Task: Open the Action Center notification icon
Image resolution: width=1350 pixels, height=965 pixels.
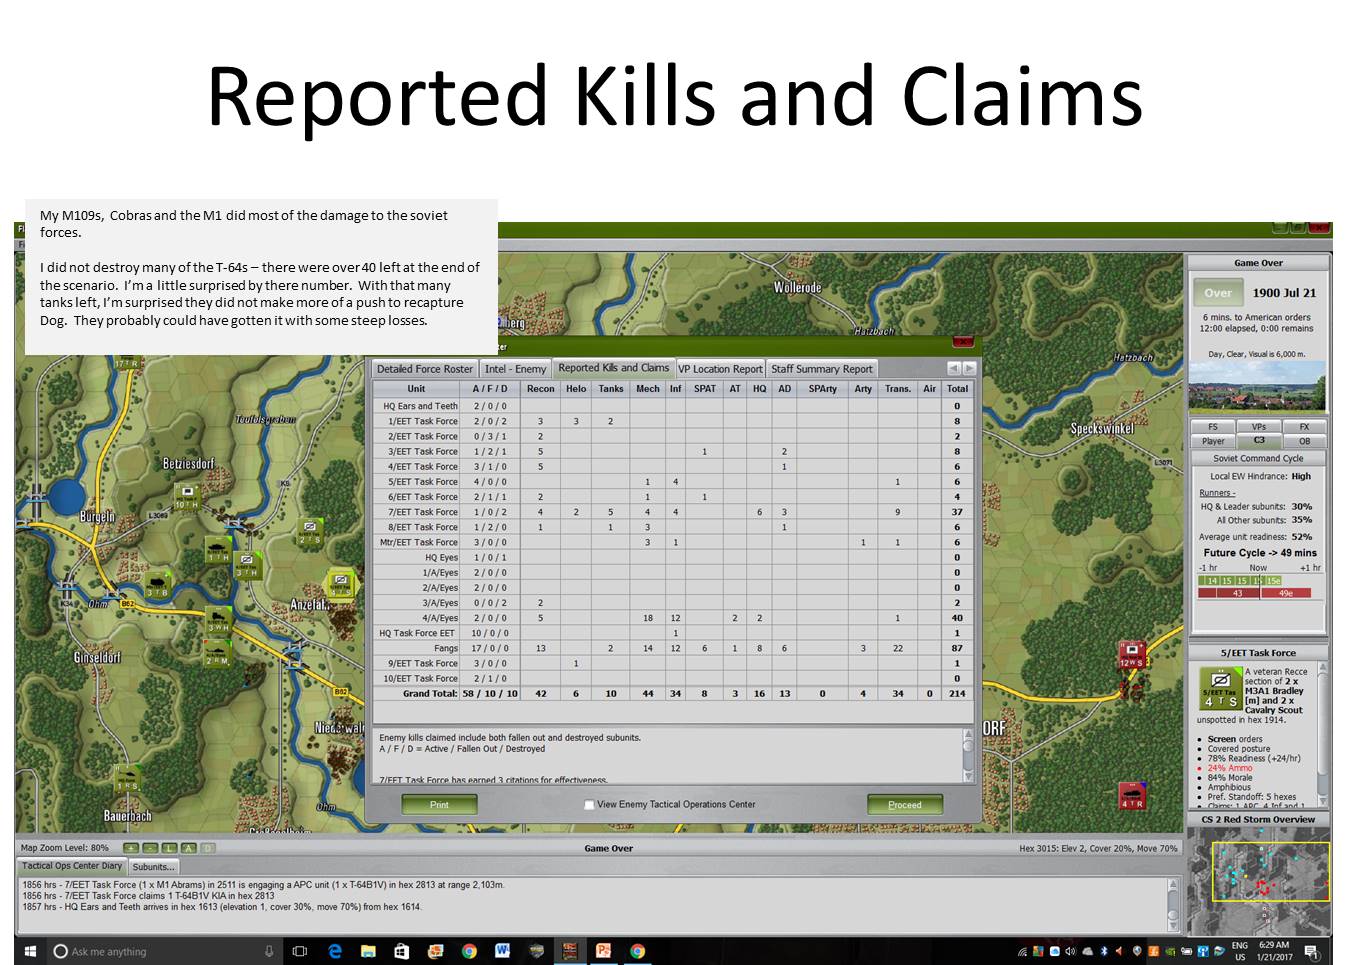Action: pyautogui.click(x=1311, y=951)
